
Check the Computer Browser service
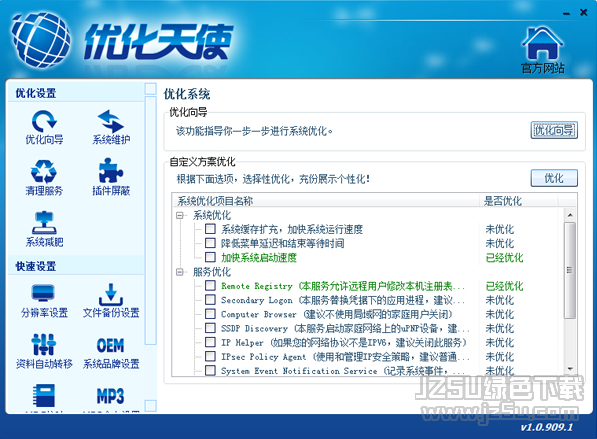click(210, 314)
